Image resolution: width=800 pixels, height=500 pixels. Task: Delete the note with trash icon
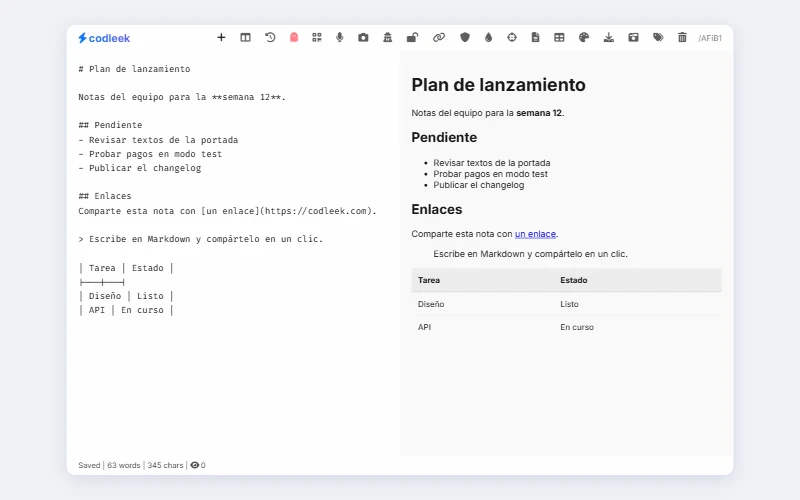682,37
